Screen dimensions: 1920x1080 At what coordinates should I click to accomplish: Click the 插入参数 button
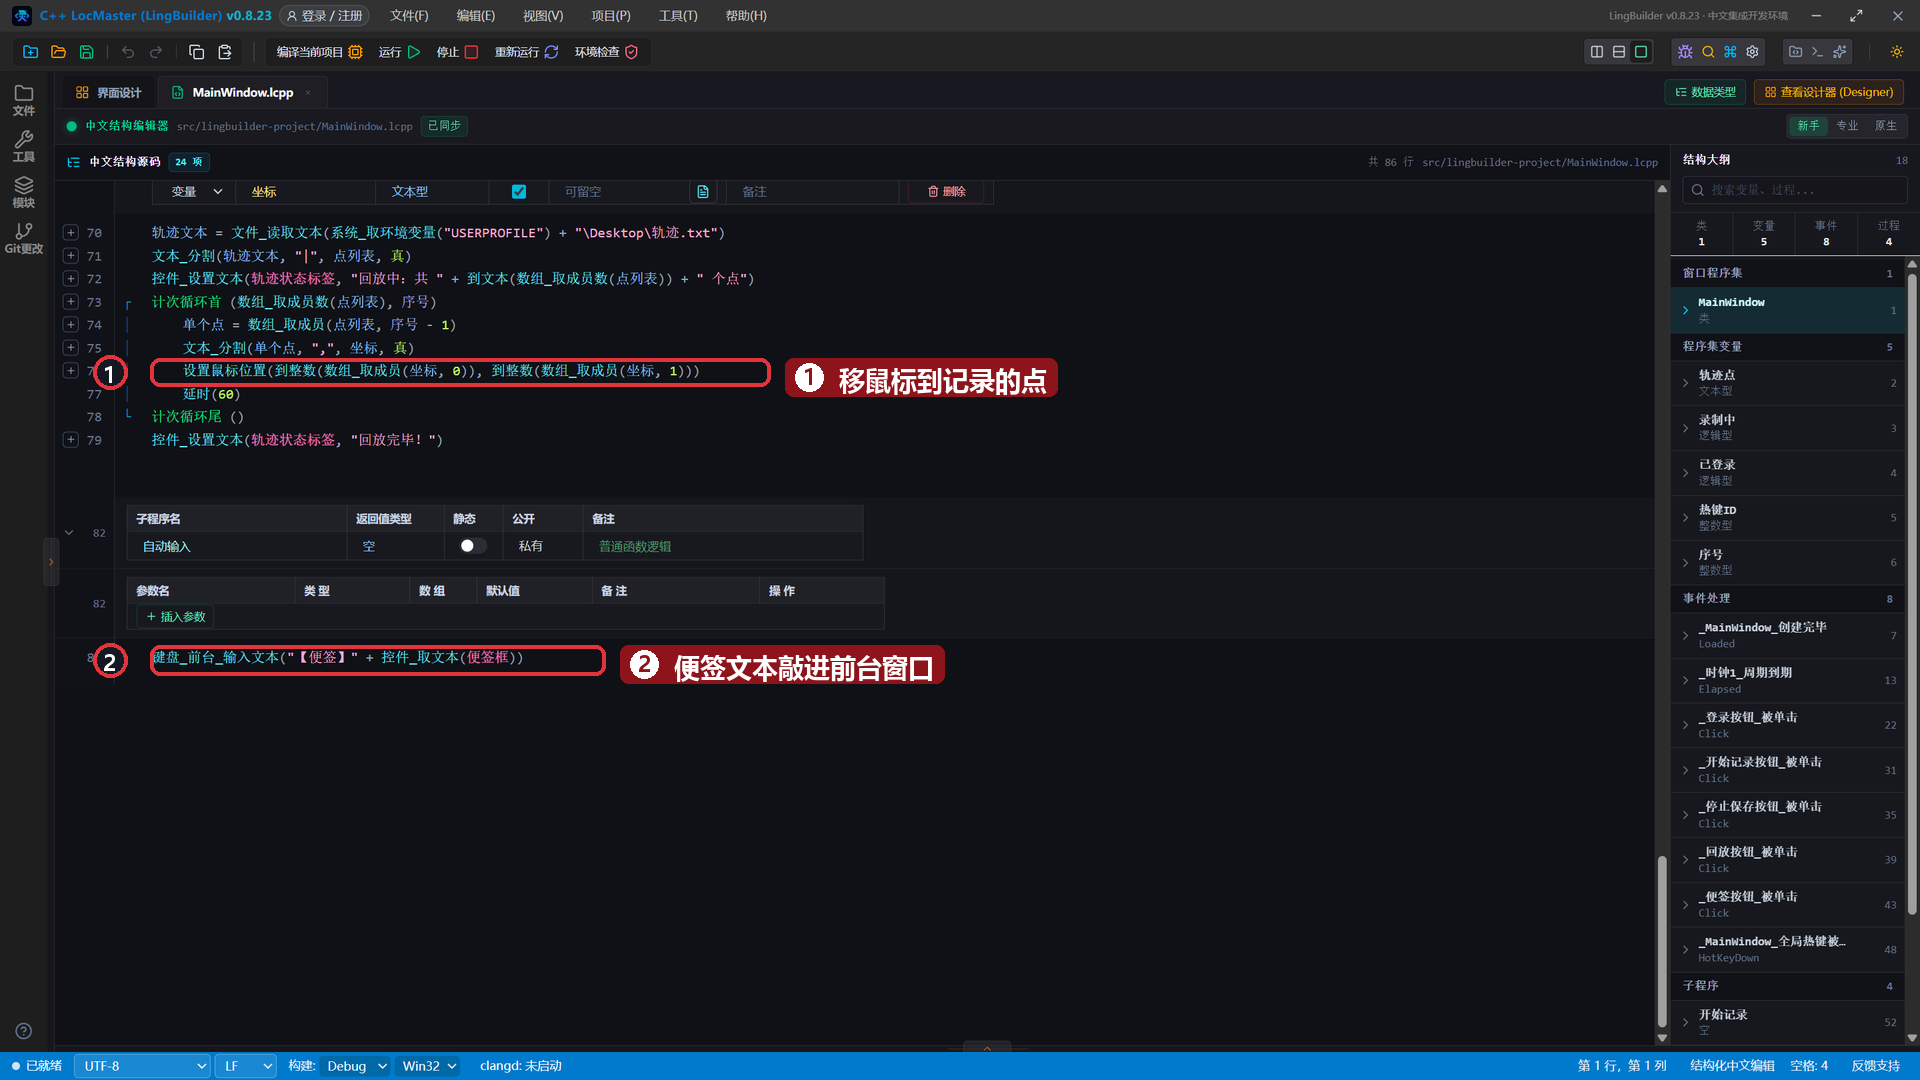(176, 617)
